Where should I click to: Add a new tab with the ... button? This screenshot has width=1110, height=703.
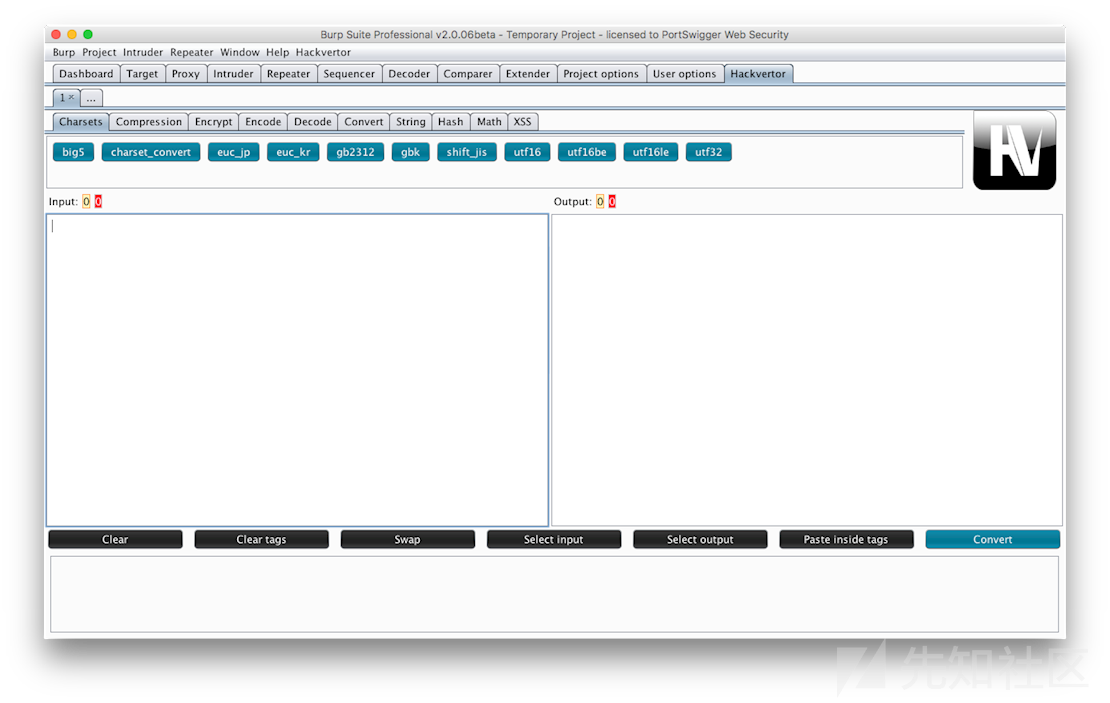coord(91,98)
